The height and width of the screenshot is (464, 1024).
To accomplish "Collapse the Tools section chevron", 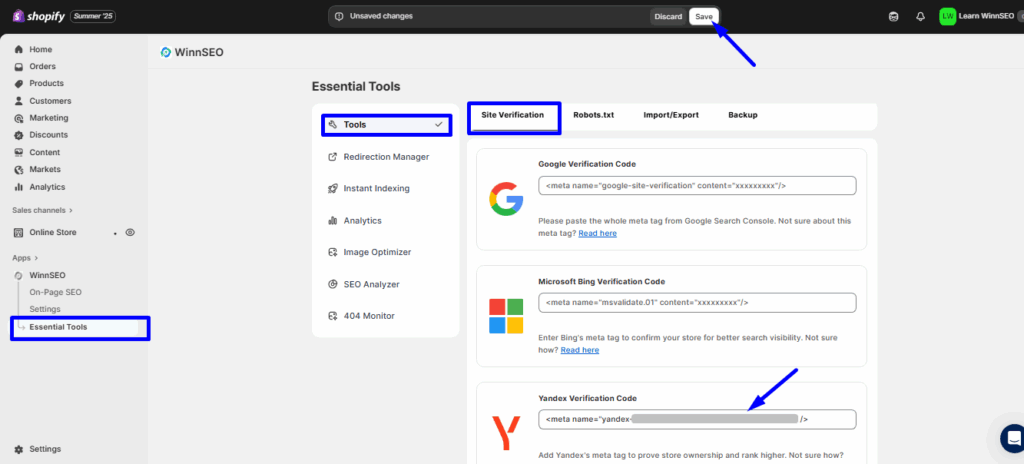I will click(x=439, y=124).
